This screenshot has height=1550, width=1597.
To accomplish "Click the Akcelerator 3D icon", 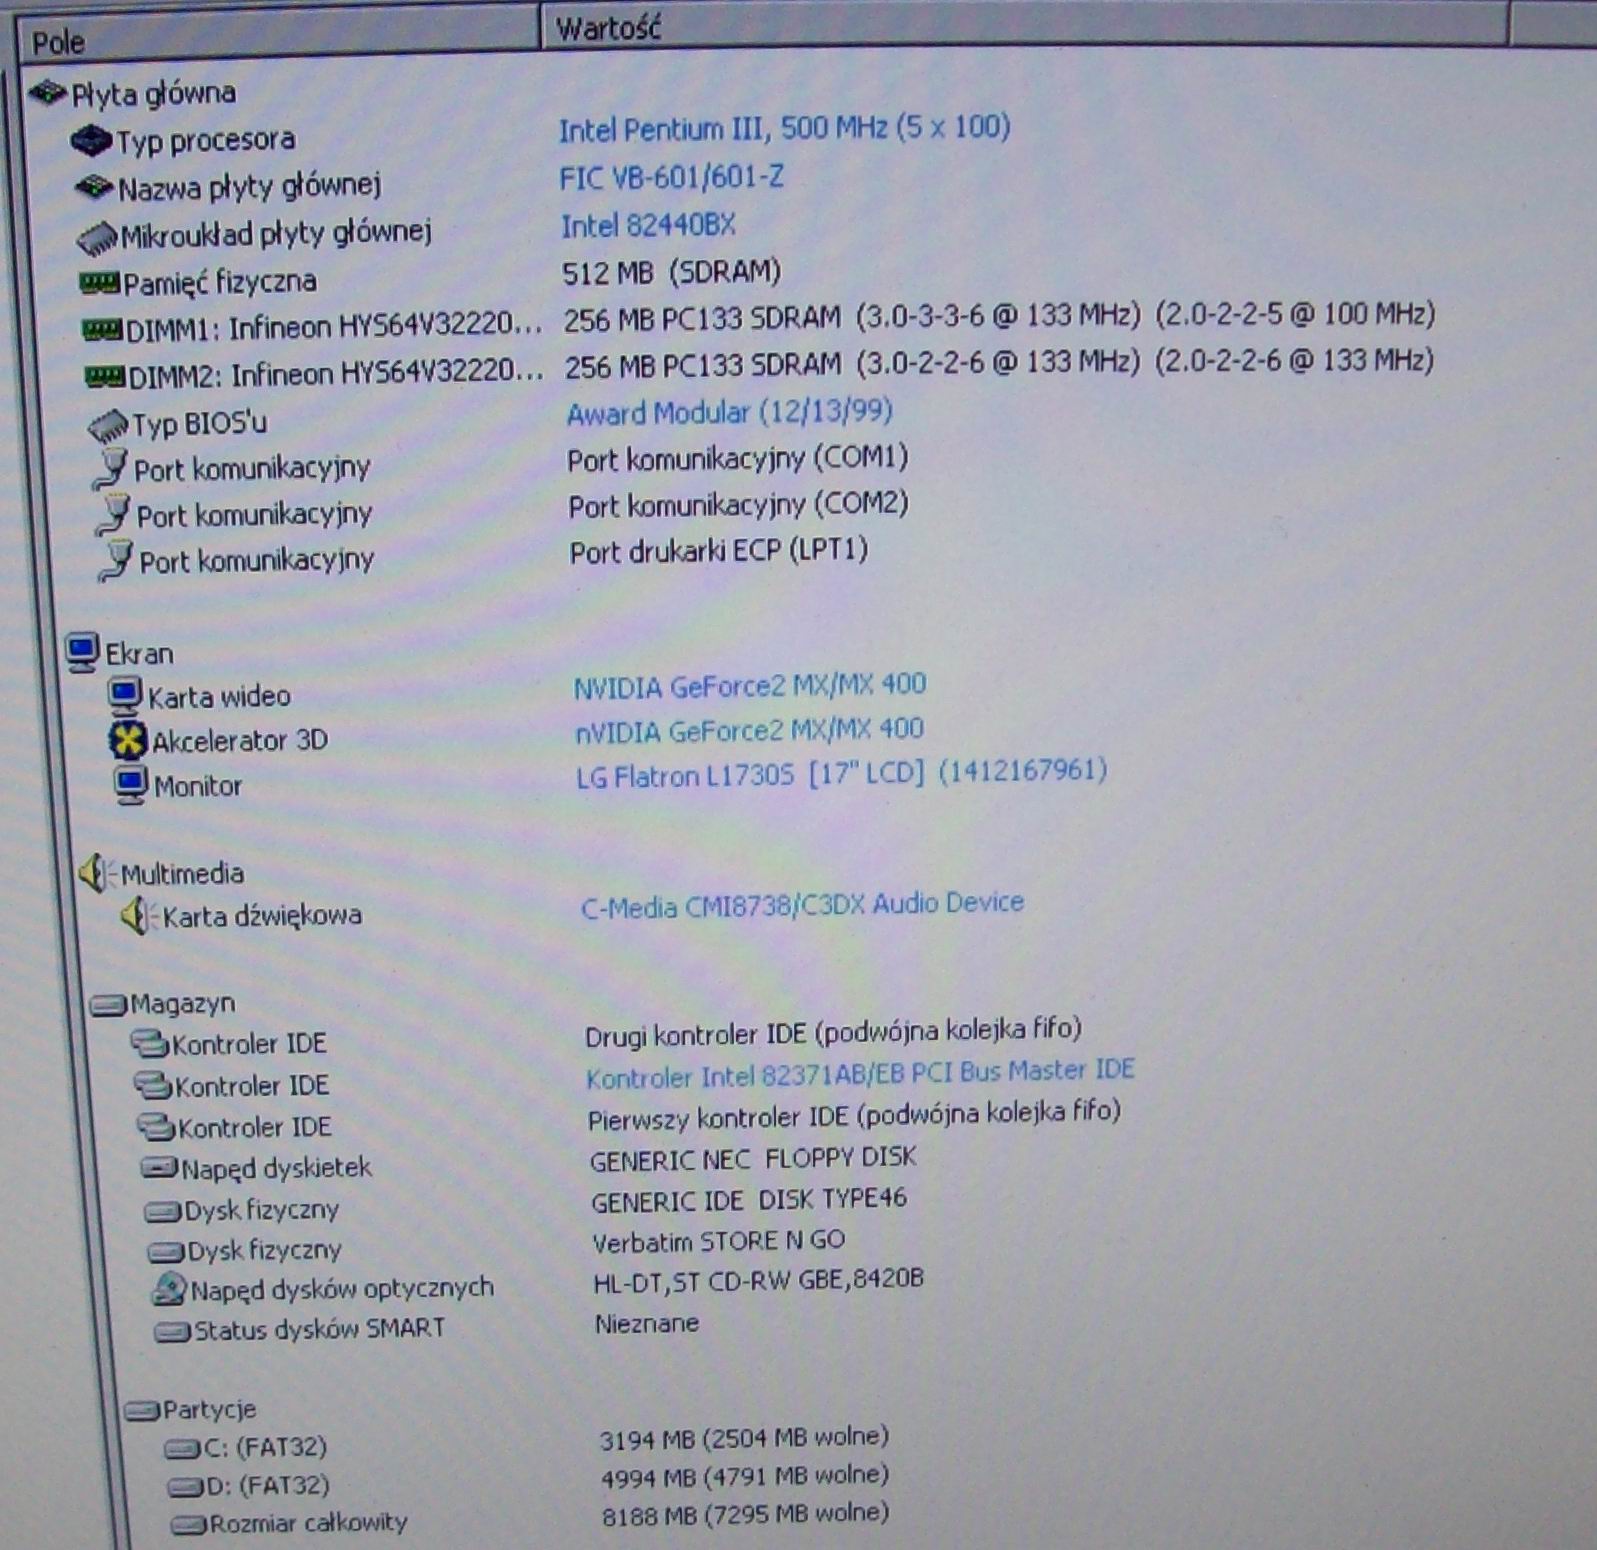I will (x=127, y=741).
